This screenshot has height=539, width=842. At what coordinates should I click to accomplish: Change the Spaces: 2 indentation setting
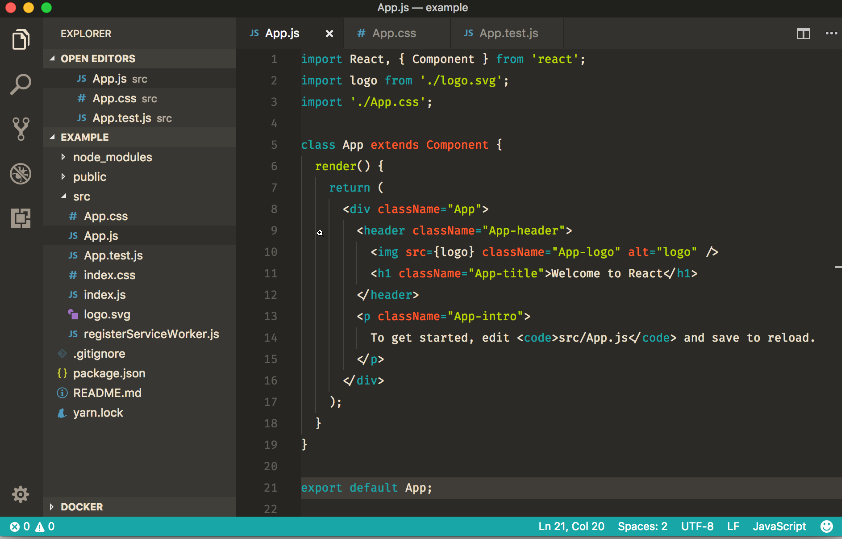coord(643,526)
